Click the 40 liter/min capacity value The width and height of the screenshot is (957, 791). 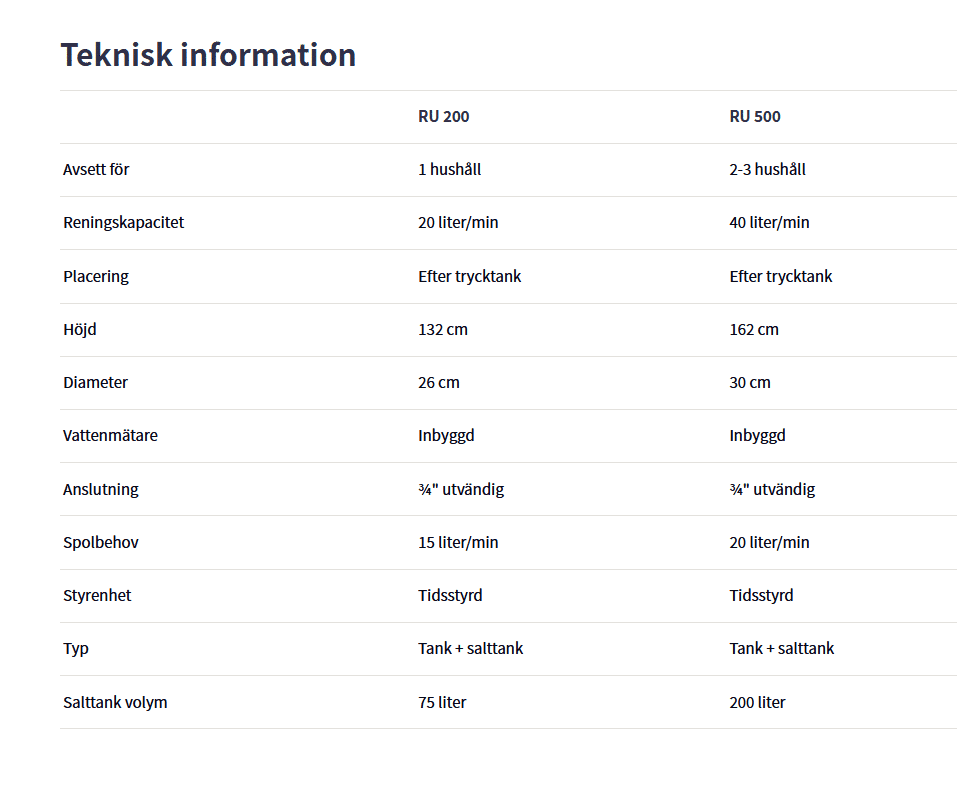point(769,222)
